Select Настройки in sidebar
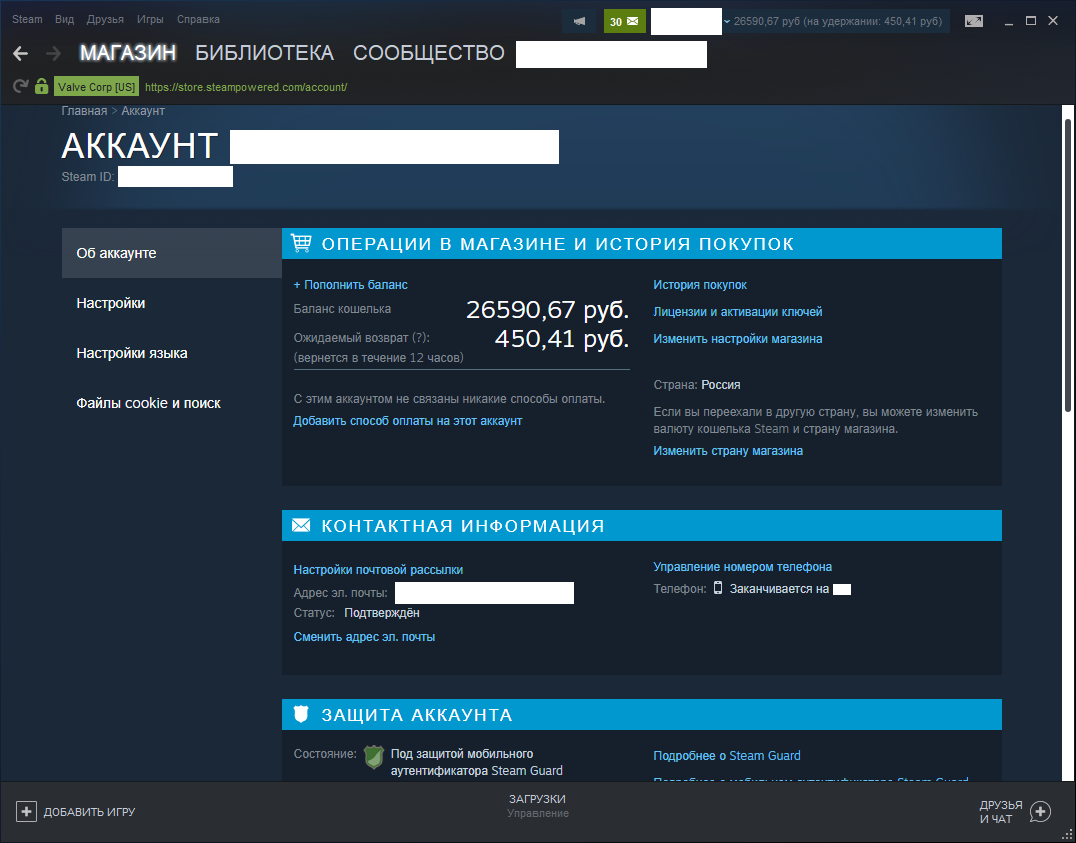Screen dimensions: 1076x843 click(x=172, y=303)
